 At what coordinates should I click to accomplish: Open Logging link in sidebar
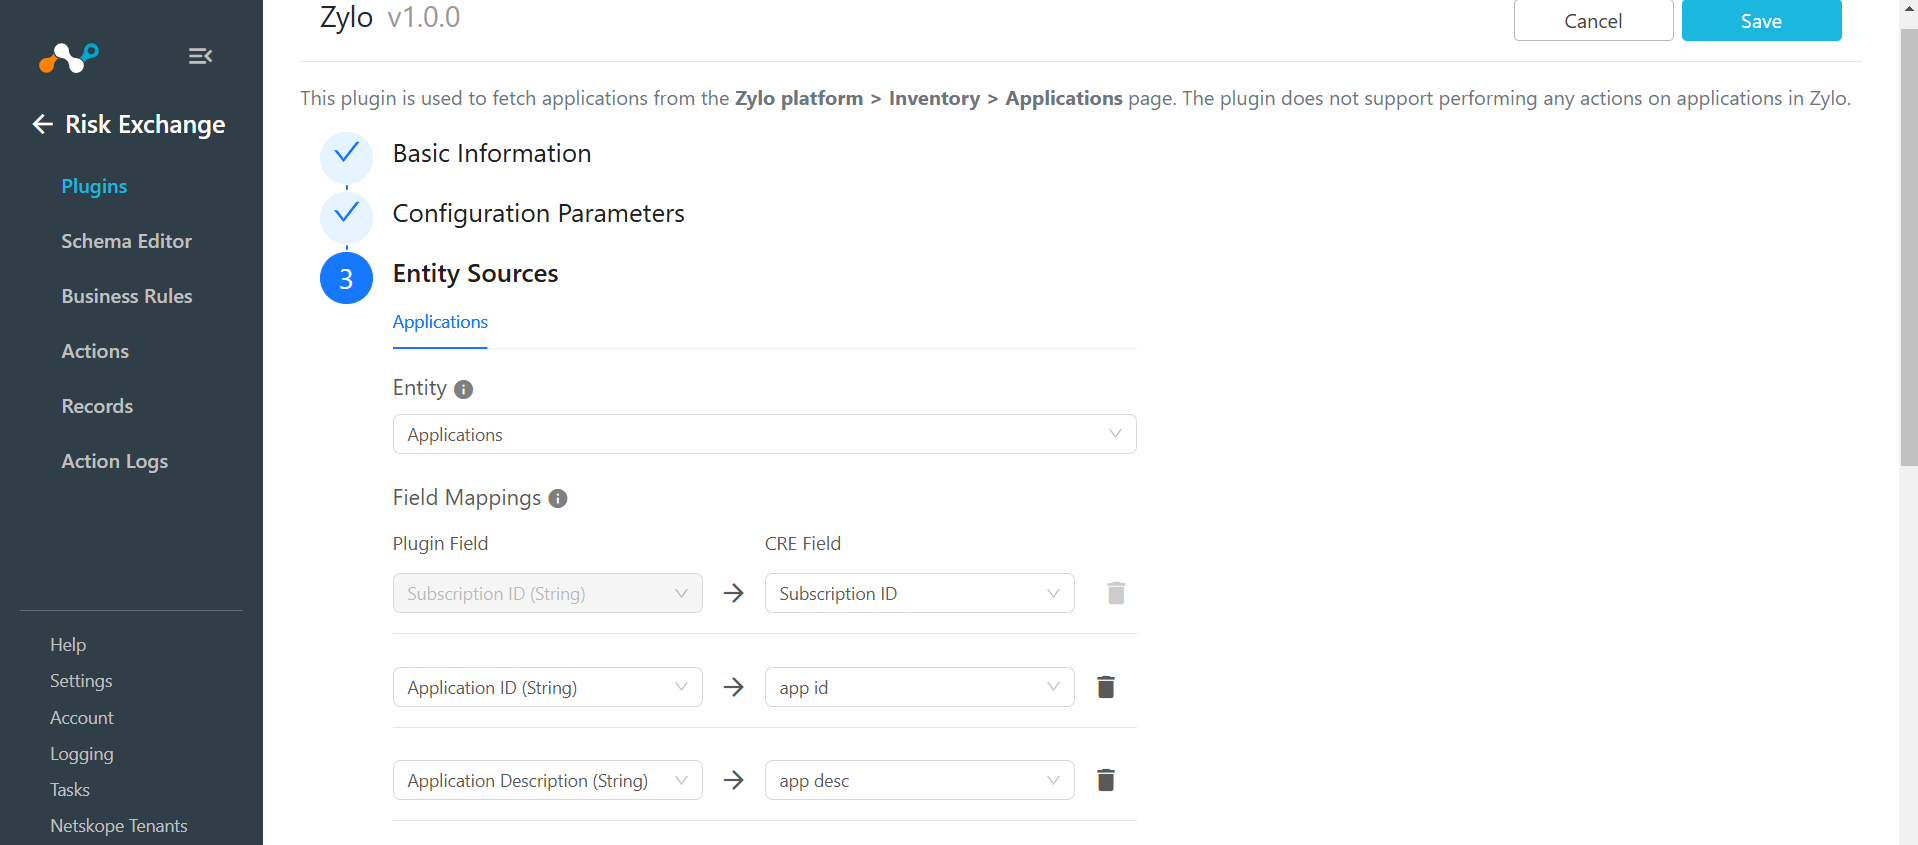coord(82,754)
